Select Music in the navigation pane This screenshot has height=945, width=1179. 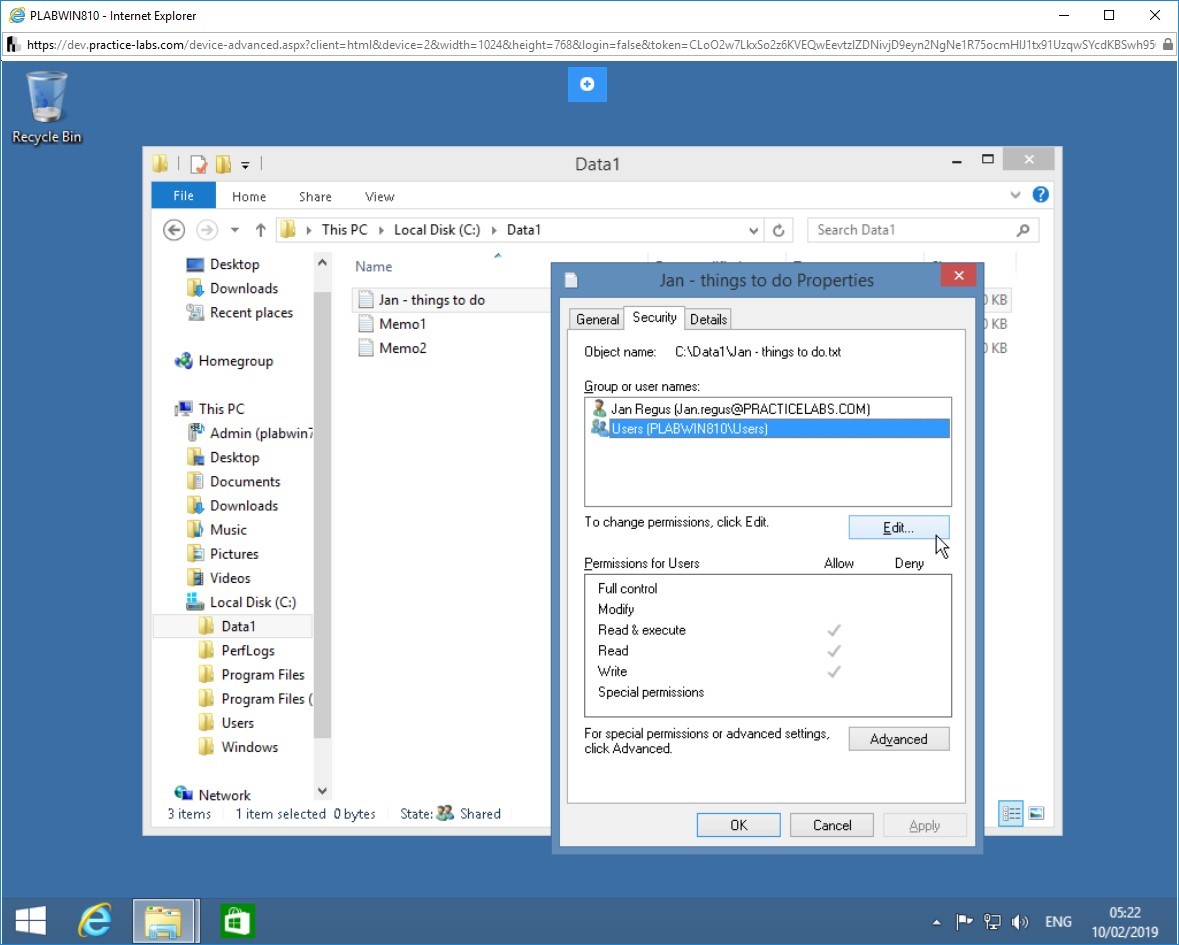(228, 530)
